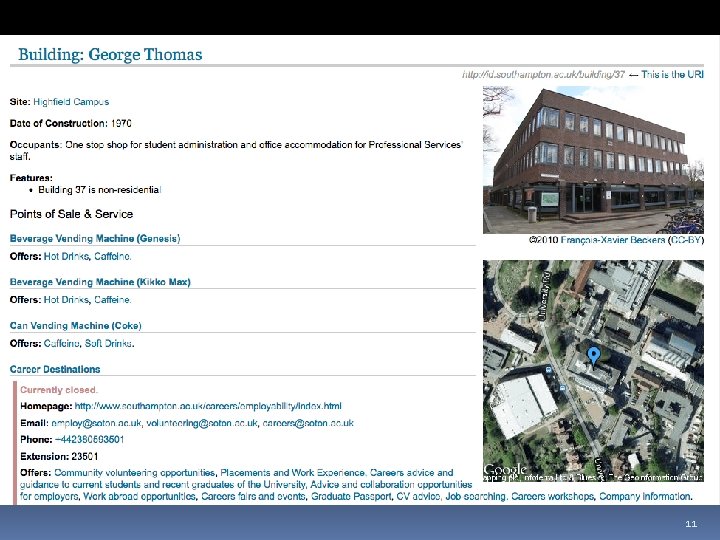Open Can Vending Machine (Coke) link

(76, 326)
